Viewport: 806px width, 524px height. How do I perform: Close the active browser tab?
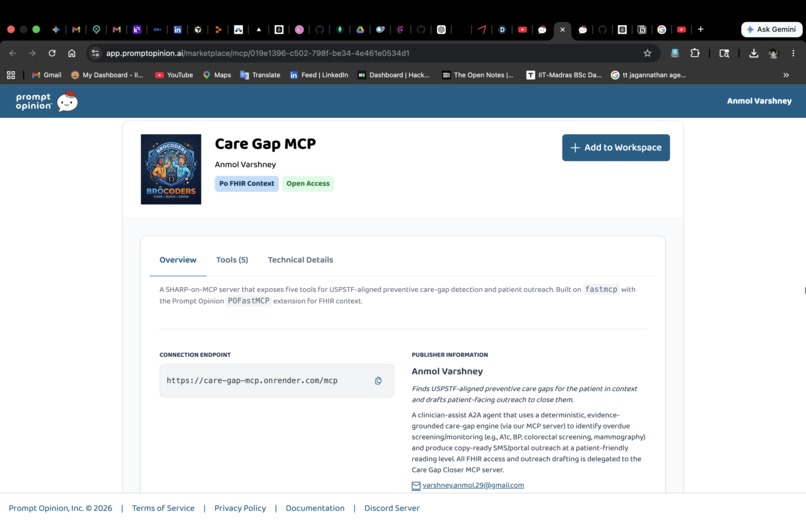tap(562, 29)
